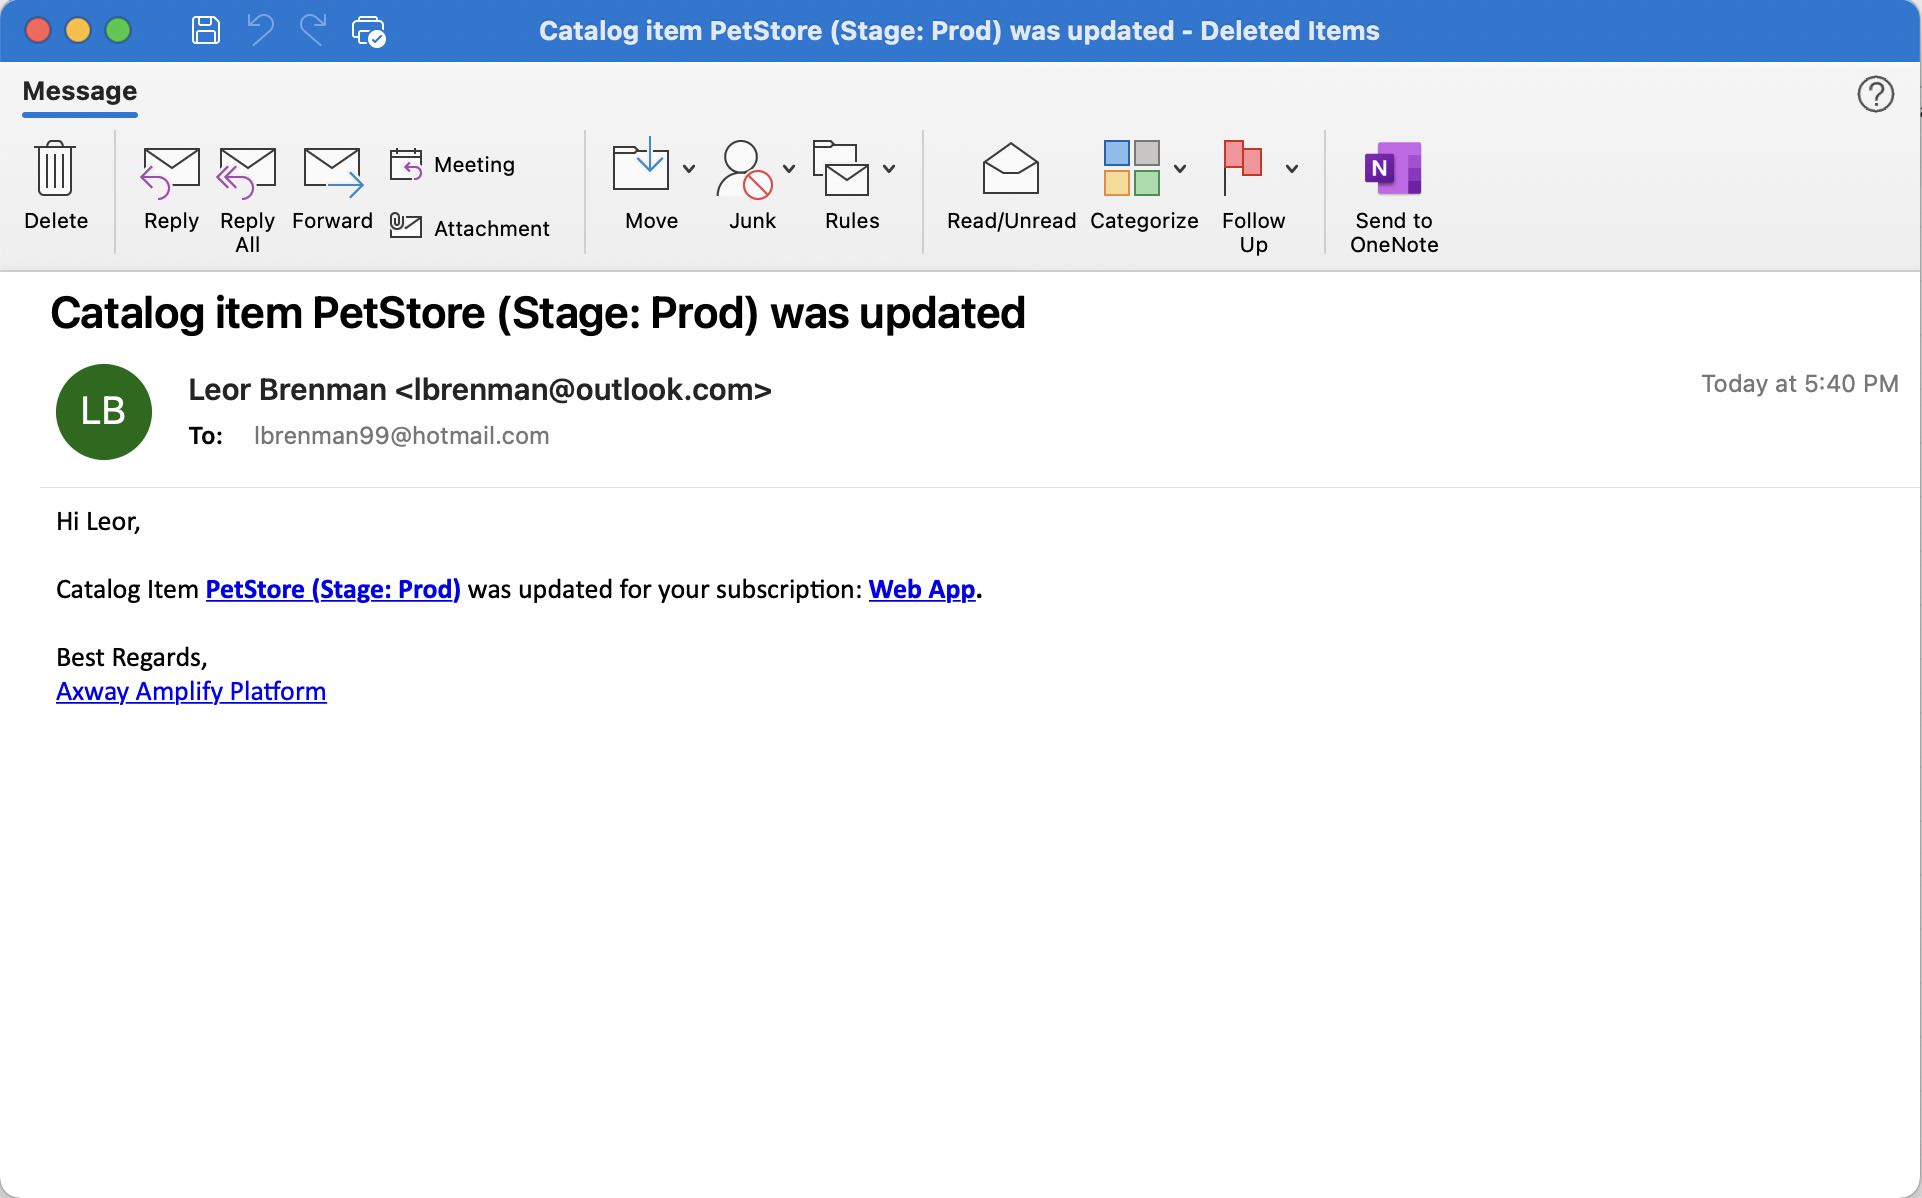Viewport: 1922px width, 1198px height.
Task: Choose Reply All
Action: pos(247,198)
